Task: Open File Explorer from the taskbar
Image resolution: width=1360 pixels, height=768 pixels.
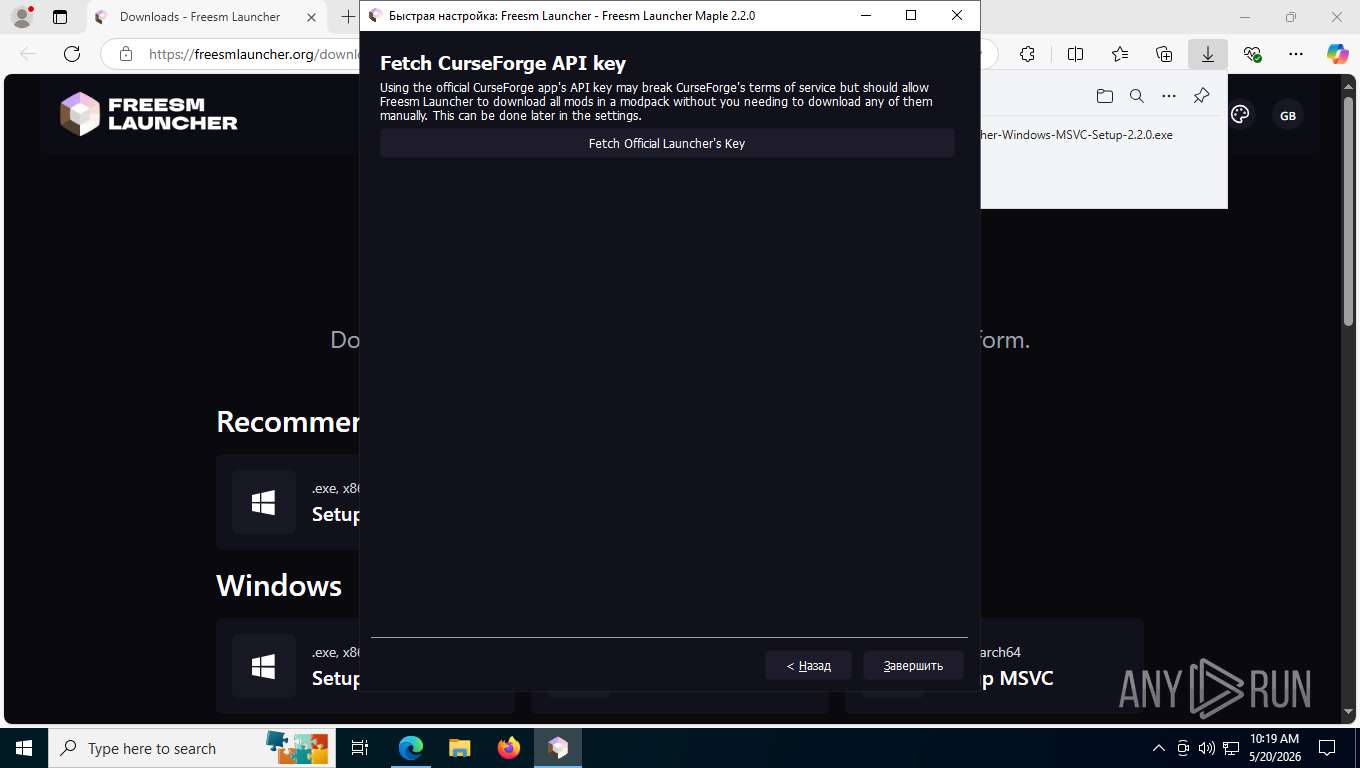Action: [x=459, y=748]
